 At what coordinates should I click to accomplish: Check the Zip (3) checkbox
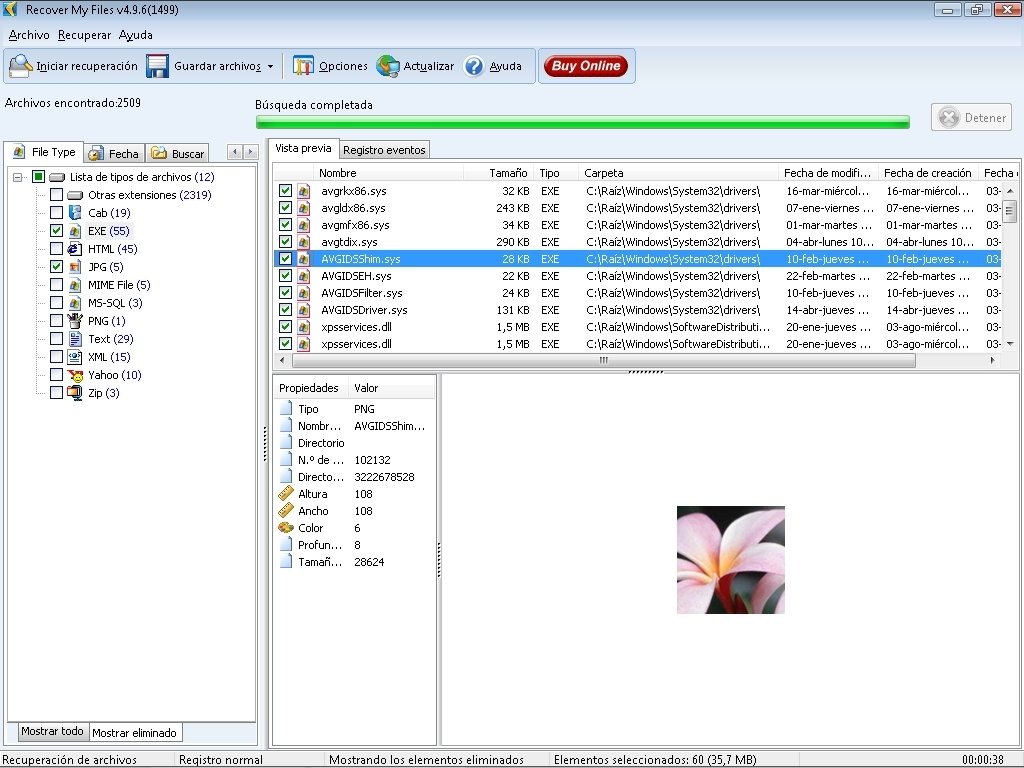[56, 392]
